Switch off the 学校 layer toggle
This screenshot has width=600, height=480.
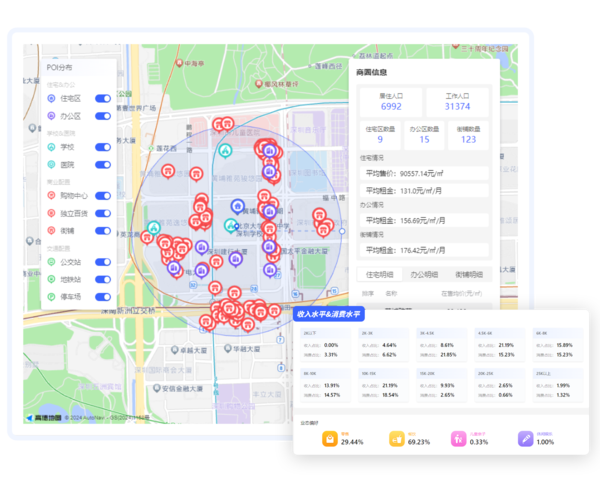pyautogui.click(x=103, y=147)
